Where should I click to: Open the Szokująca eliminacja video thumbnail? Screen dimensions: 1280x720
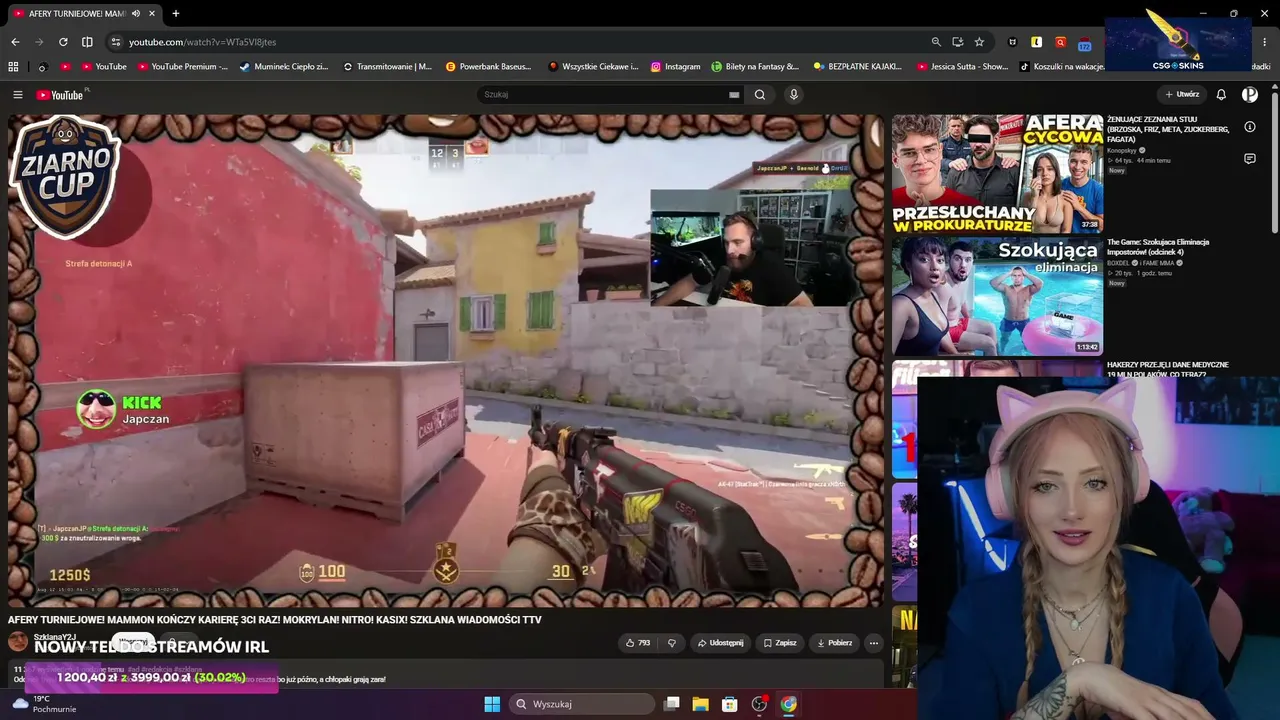[997, 296]
